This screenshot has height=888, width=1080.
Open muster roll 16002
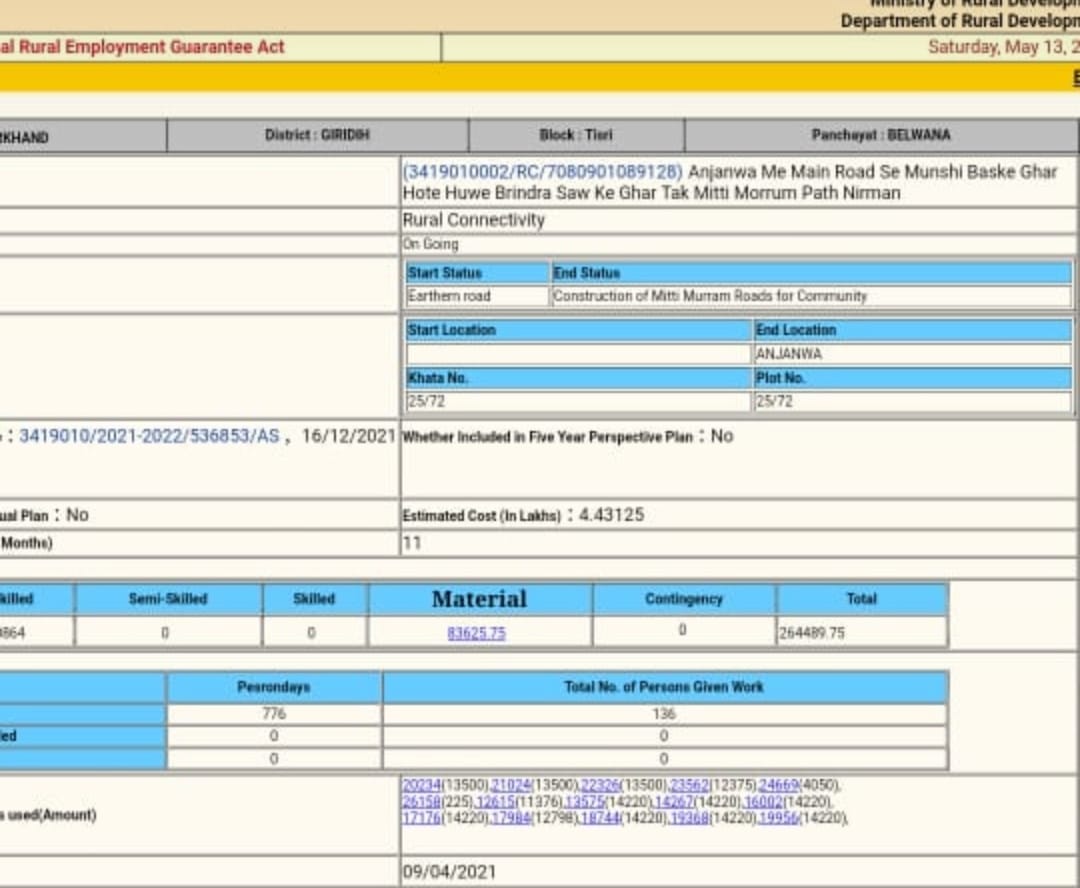coord(763,802)
